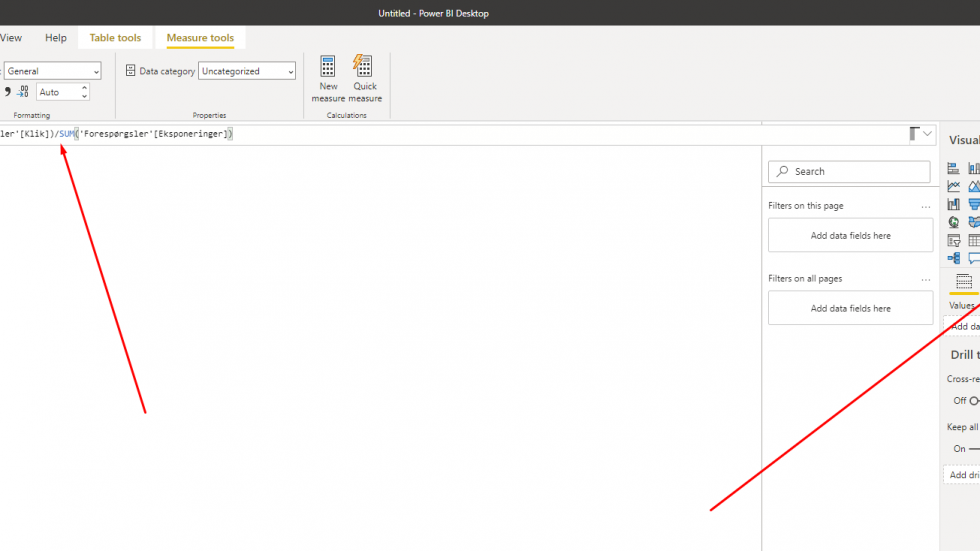Click the Quick measure icon
Screen dimensions: 980x551
pyautogui.click(x=362, y=66)
